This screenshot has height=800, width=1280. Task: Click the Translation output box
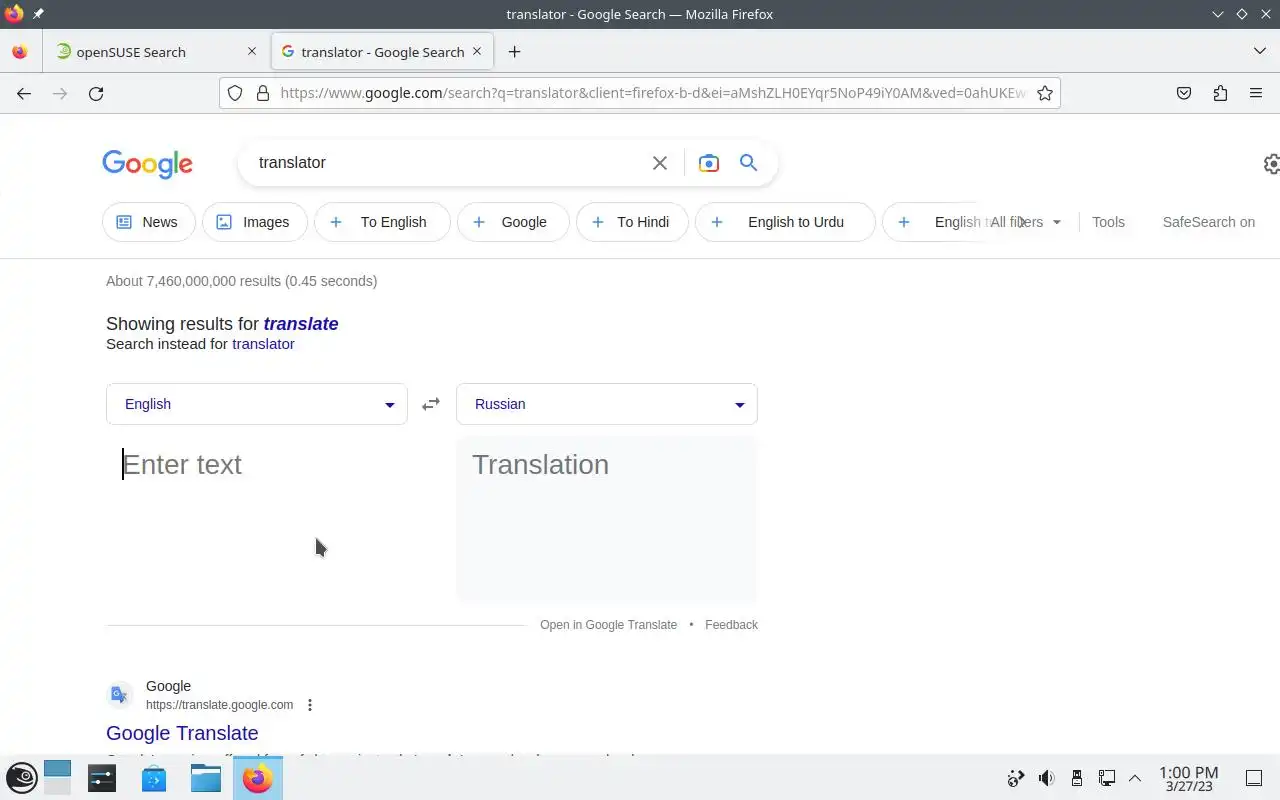pos(607,518)
